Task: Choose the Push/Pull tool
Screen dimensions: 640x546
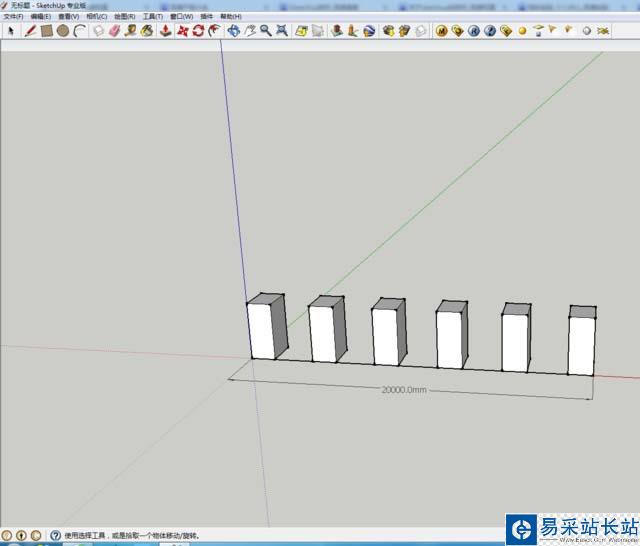Action: pyautogui.click(x=165, y=31)
